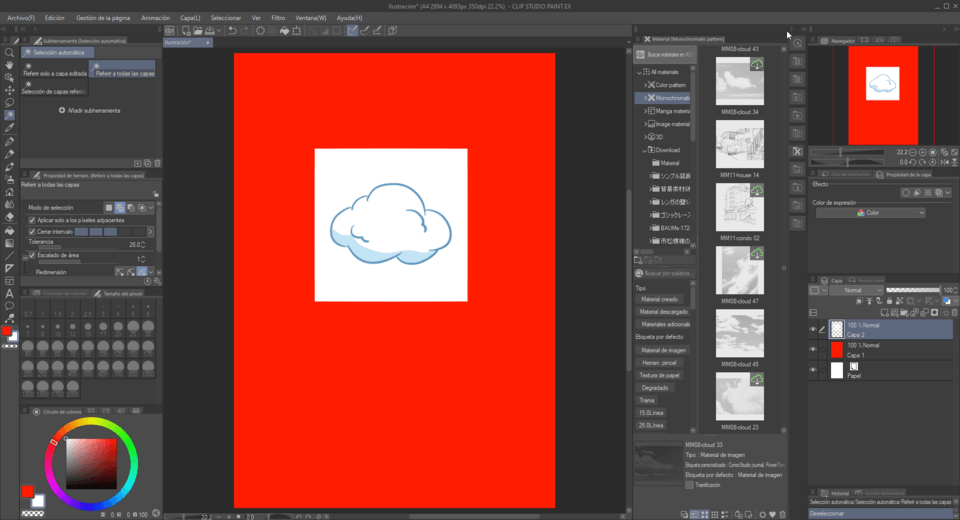Click the color wheel hue ring
The height and width of the screenshot is (520, 960).
pyautogui.click(x=91, y=423)
